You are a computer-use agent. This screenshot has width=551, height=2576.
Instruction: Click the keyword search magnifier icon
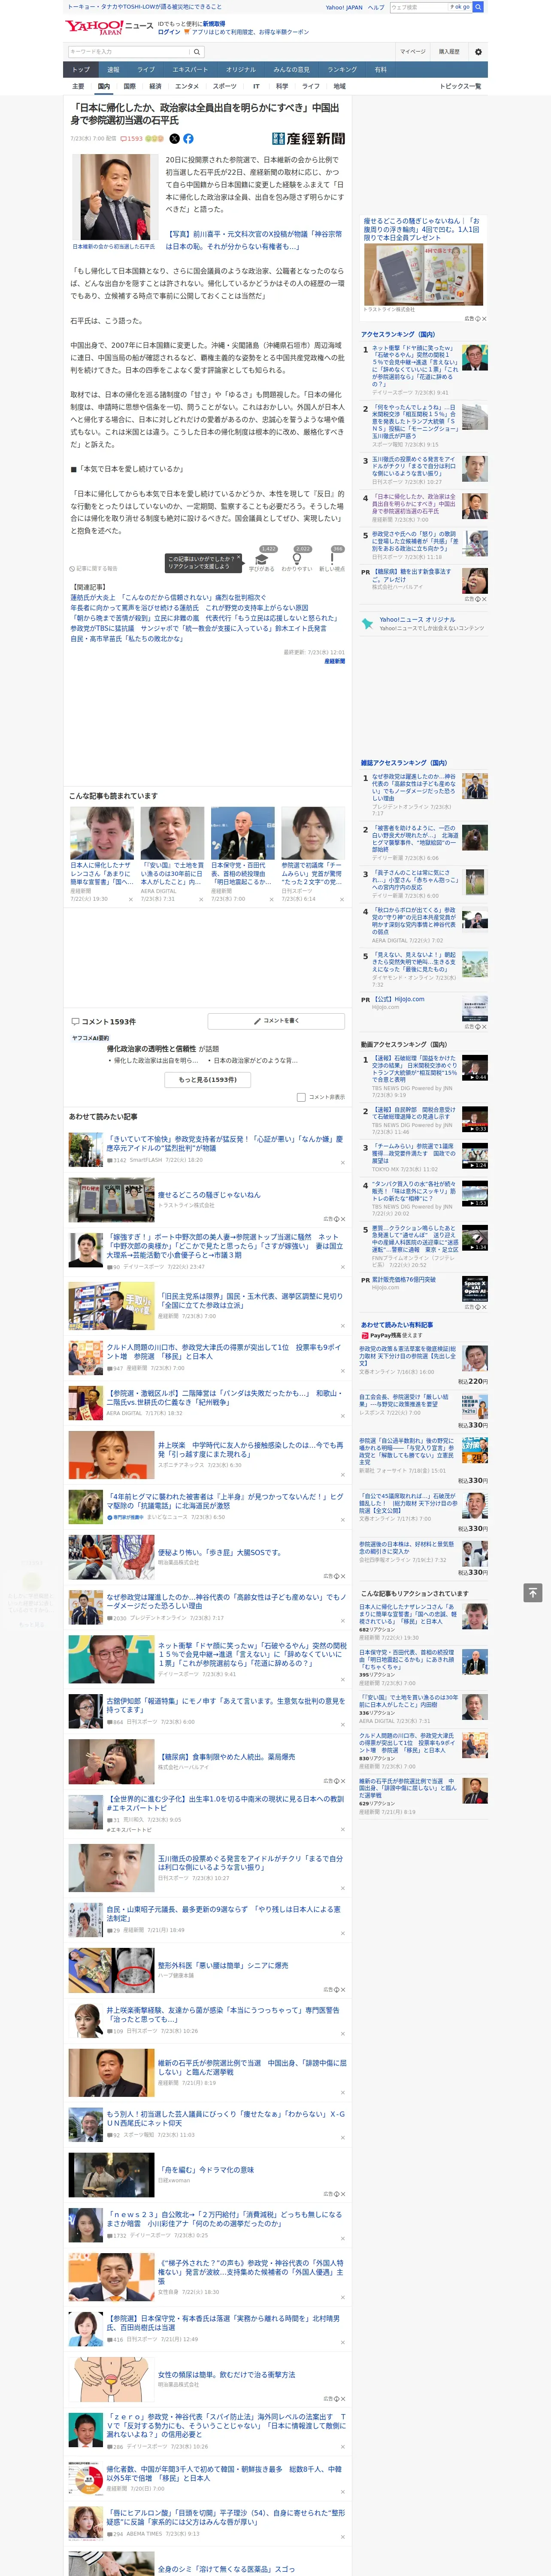point(197,51)
